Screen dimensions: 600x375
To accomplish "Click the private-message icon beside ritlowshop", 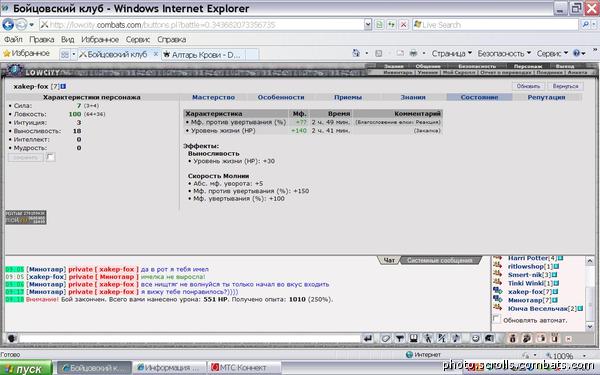I will (497, 266).
